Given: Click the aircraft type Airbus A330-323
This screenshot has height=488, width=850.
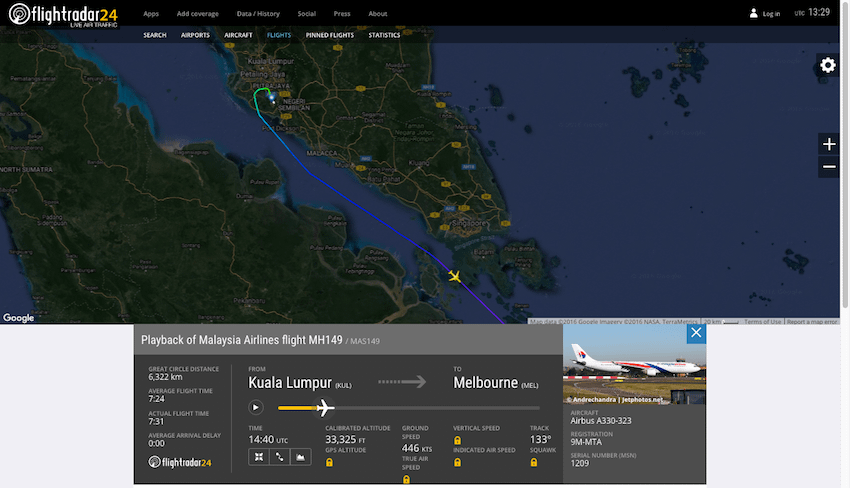Looking at the screenshot, I should click(601, 421).
